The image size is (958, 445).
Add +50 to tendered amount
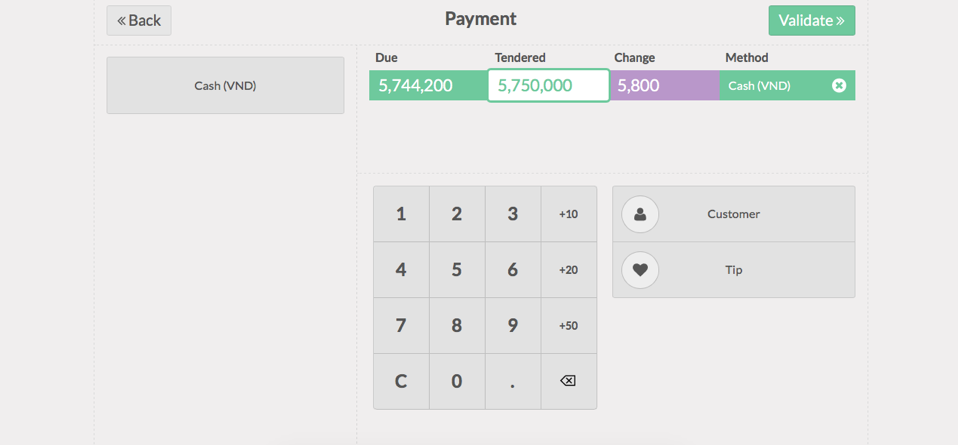pyautogui.click(x=568, y=326)
